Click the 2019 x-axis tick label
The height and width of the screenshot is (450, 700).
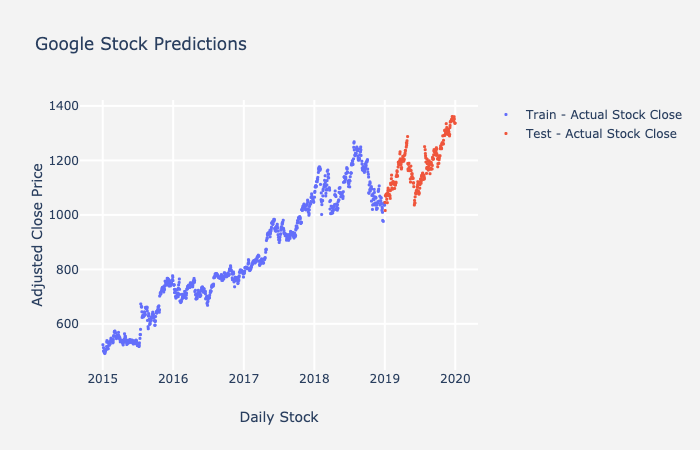[385, 378]
